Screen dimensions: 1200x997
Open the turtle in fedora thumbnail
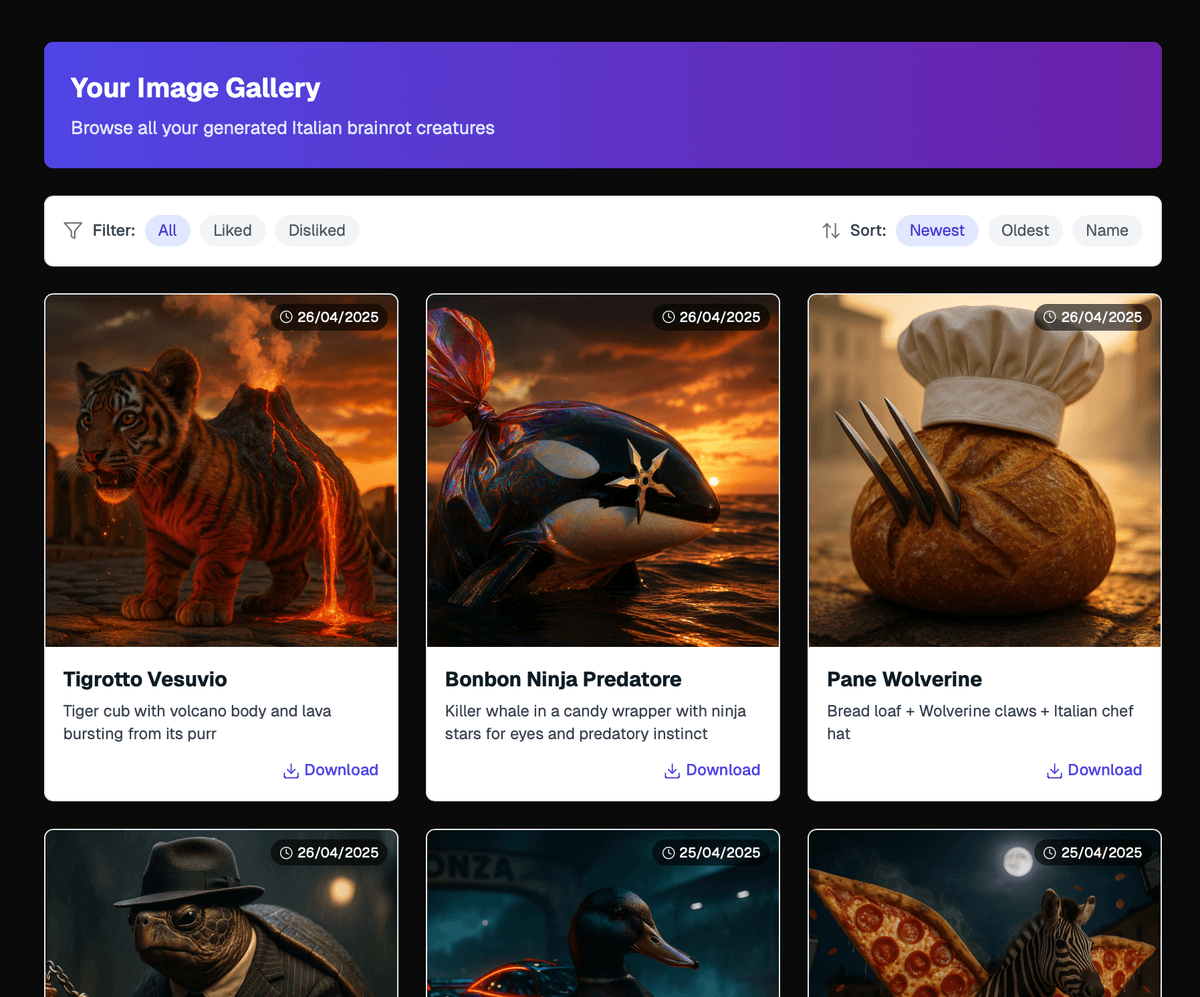click(x=221, y=920)
